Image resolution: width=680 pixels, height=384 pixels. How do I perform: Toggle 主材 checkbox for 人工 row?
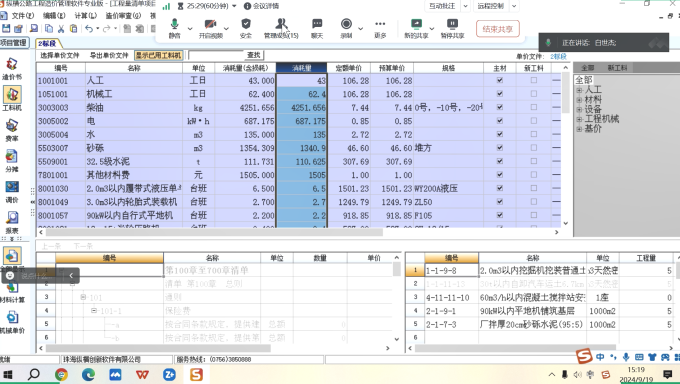pos(500,80)
